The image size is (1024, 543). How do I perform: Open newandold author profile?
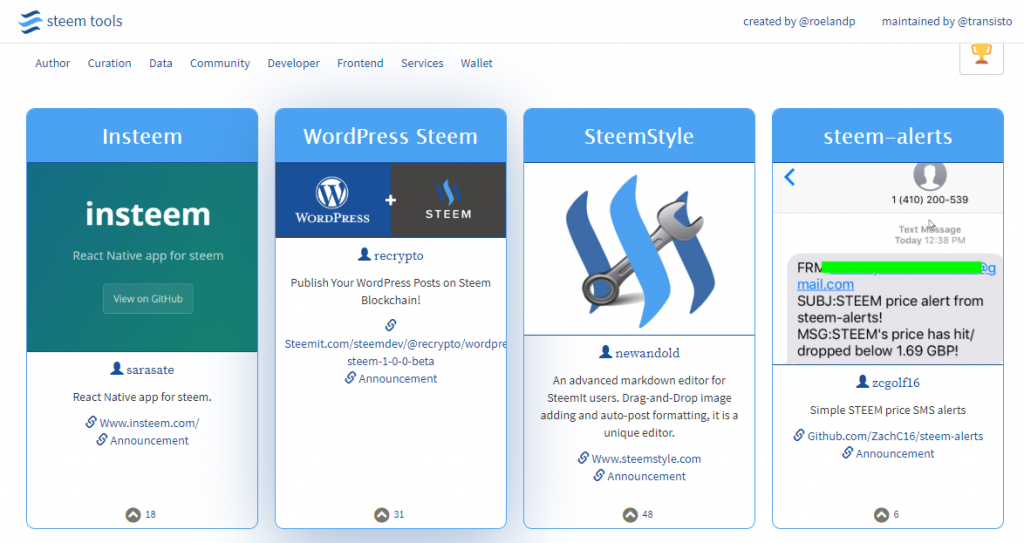[647, 353]
